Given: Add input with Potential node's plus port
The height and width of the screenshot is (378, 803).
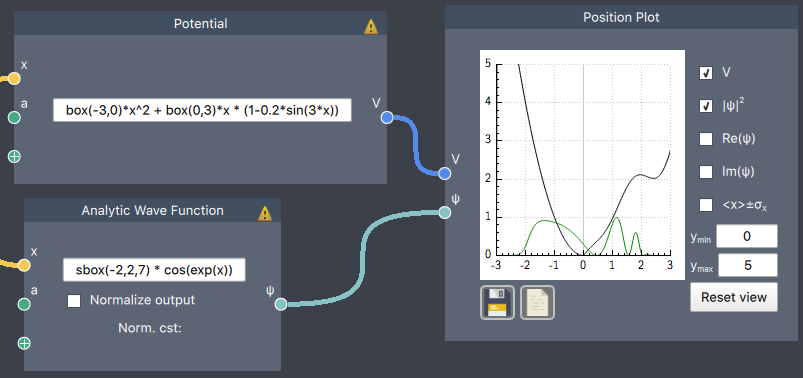Looking at the screenshot, I should point(14,157).
